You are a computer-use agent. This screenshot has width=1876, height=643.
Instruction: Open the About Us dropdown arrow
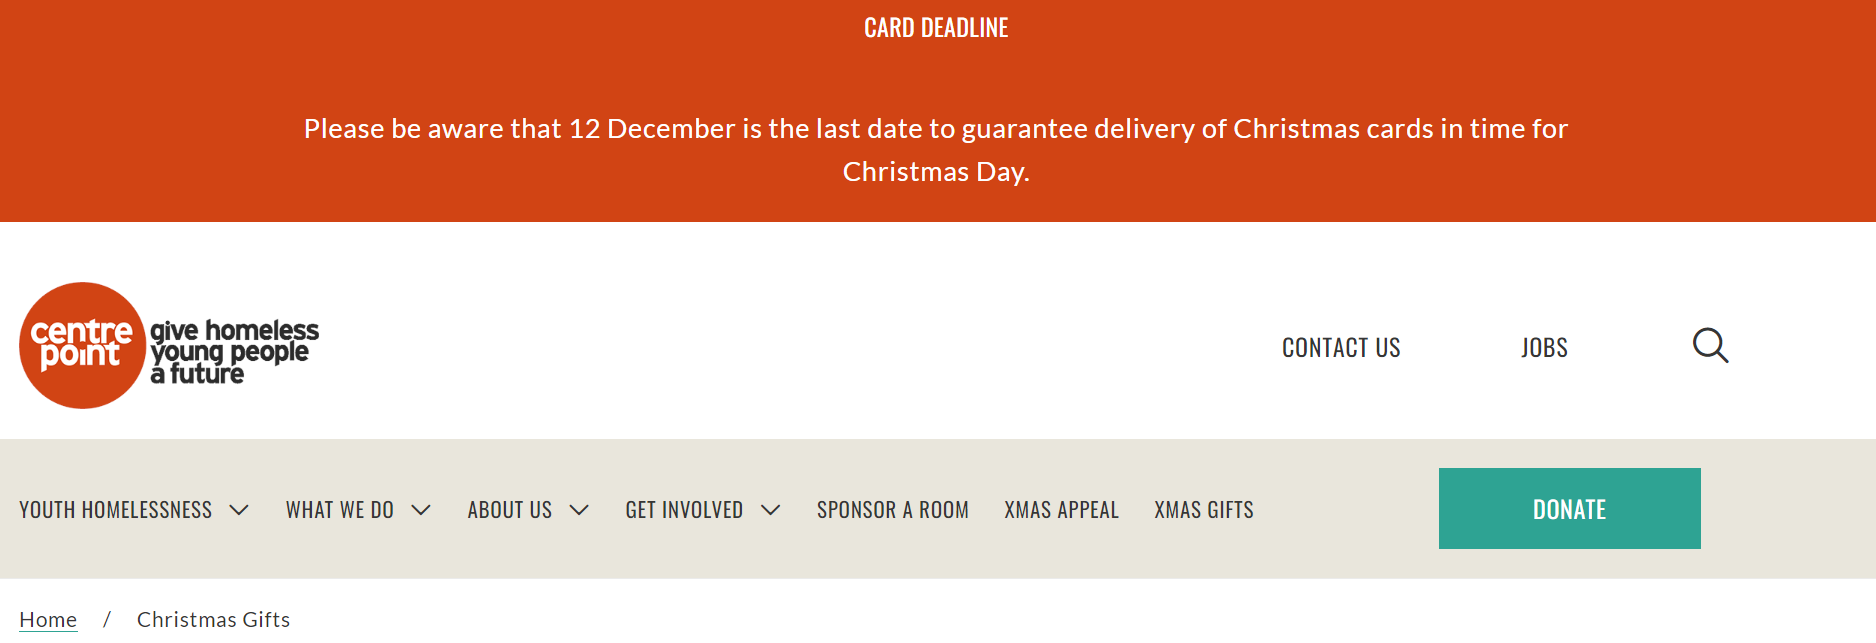coord(579,510)
